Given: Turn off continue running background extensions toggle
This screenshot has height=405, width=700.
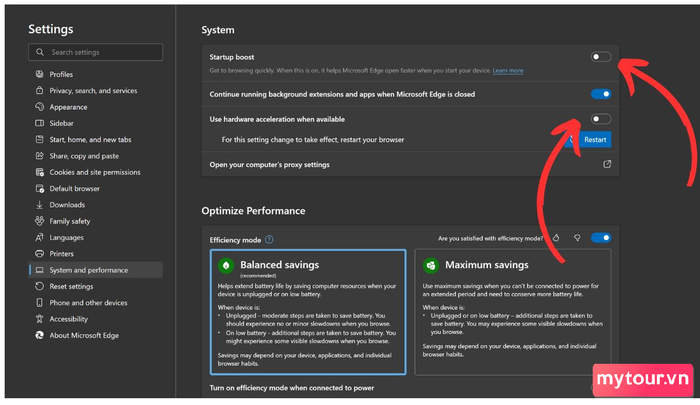Looking at the screenshot, I should [x=600, y=94].
